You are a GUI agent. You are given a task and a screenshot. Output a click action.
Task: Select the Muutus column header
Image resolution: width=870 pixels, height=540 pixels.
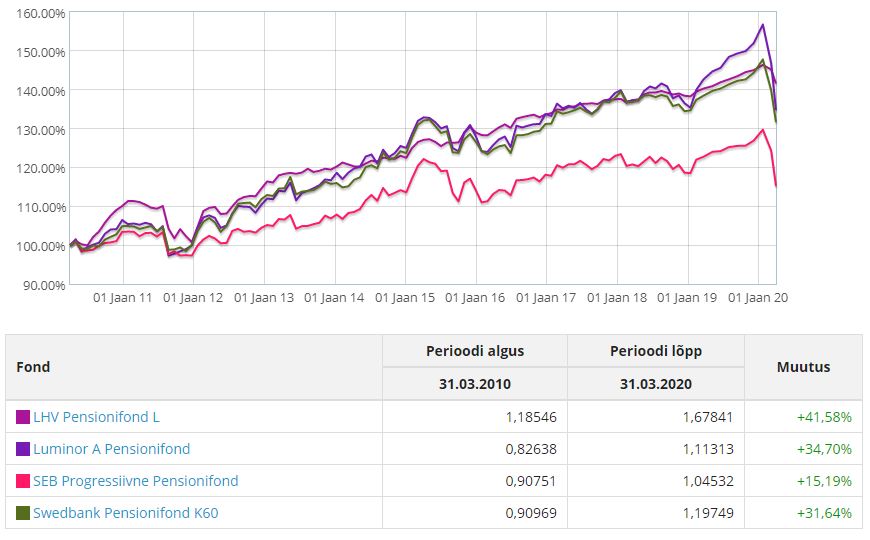point(803,367)
